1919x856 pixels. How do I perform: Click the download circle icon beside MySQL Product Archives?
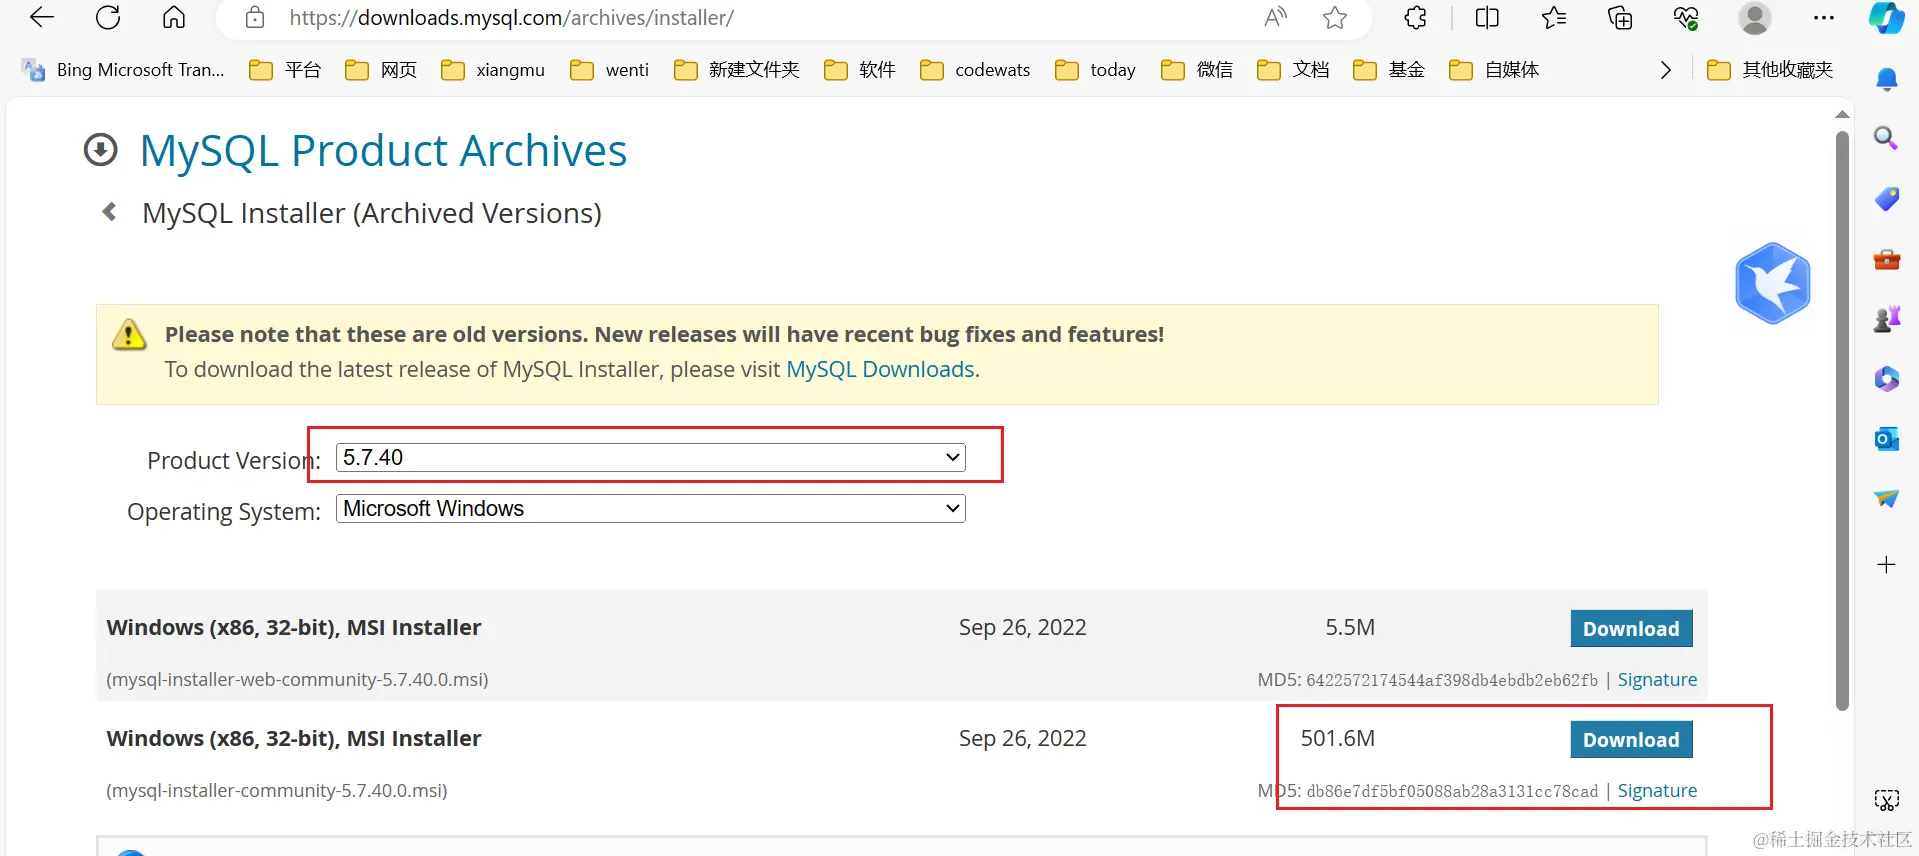coord(100,150)
